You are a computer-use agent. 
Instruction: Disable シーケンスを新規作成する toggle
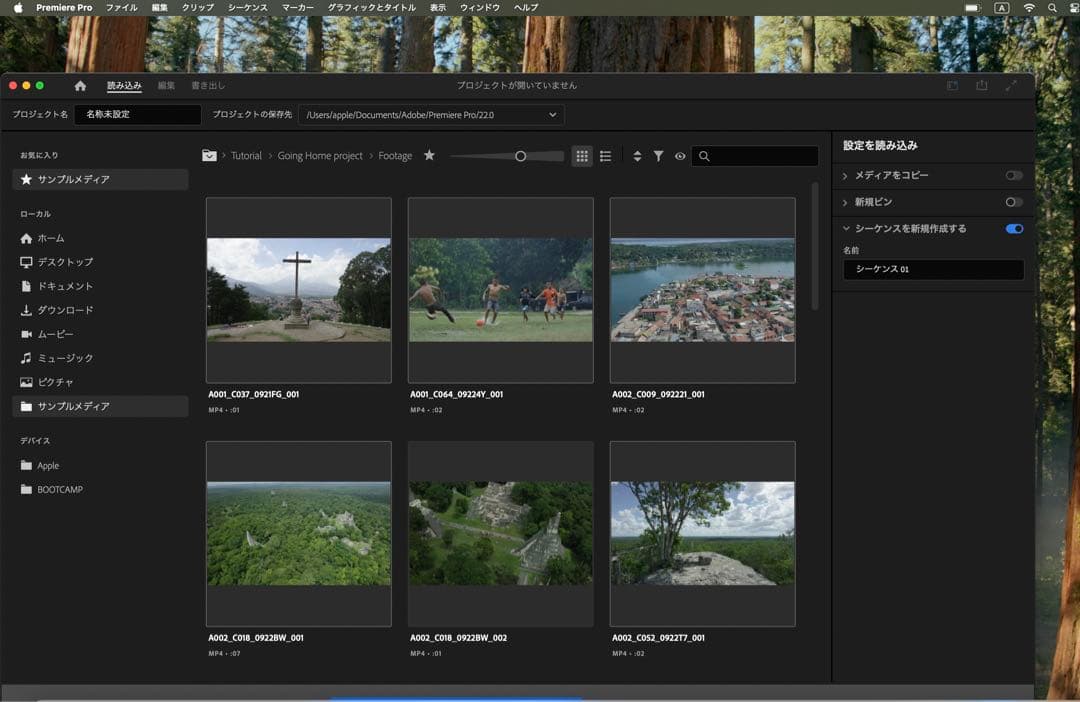tap(1014, 229)
